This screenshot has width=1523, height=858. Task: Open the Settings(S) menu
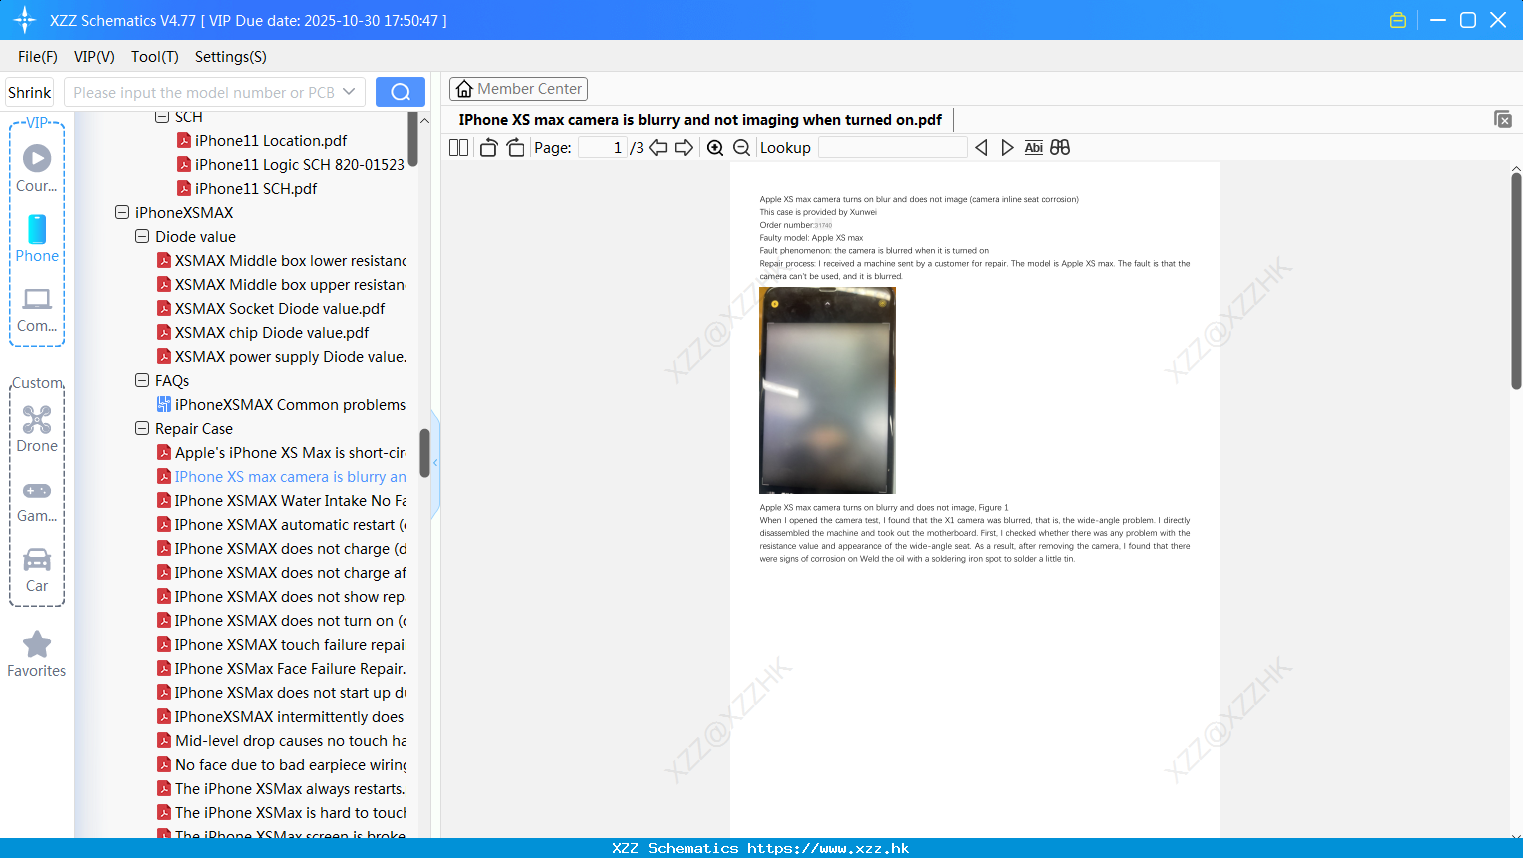[231, 57]
